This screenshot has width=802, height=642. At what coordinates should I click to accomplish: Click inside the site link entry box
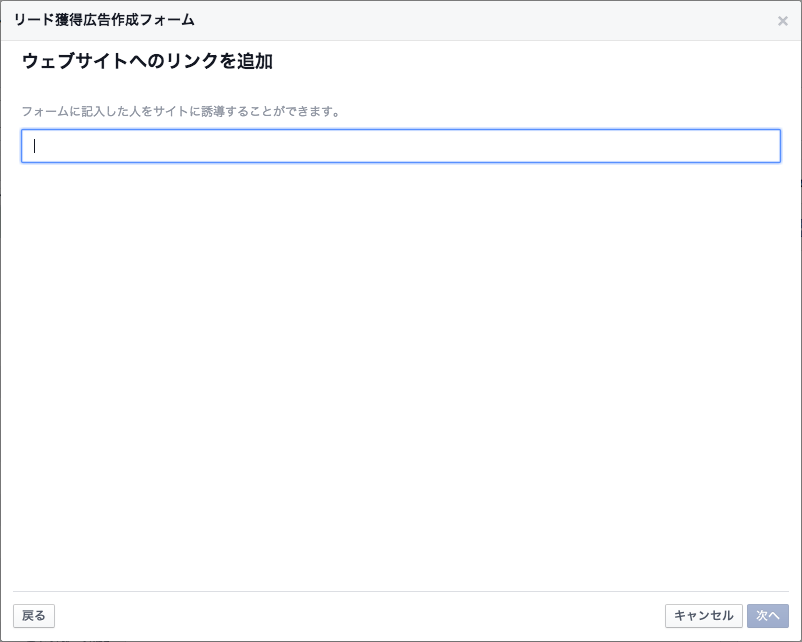(401, 146)
